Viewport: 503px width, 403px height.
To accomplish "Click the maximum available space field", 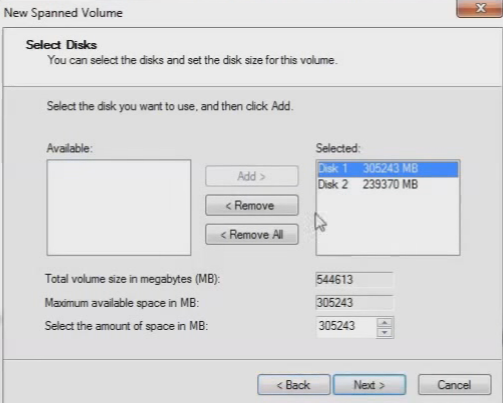I will 354,303.
